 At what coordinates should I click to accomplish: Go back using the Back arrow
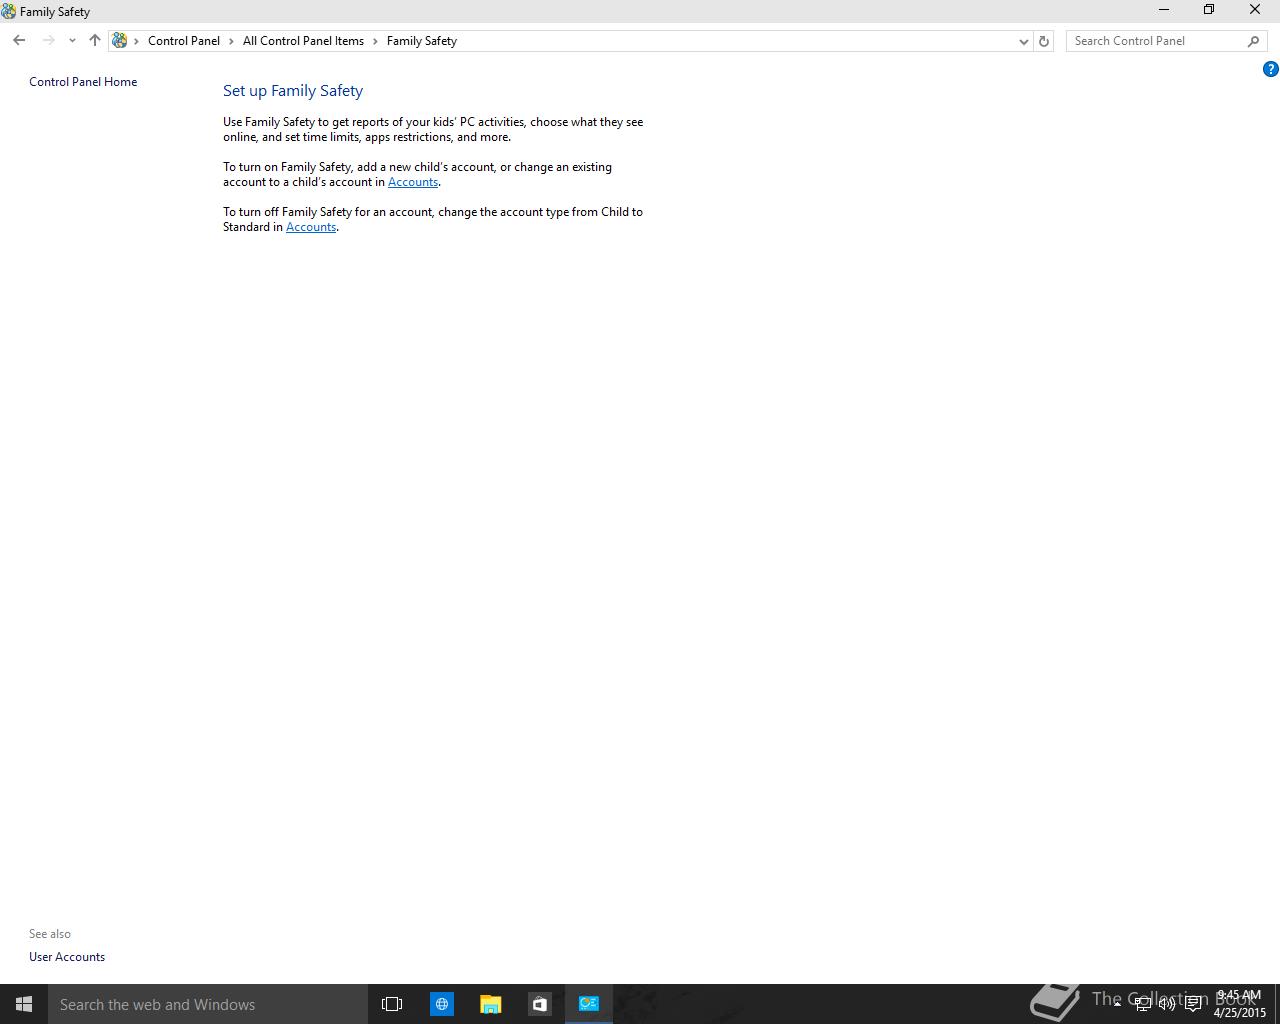pyautogui.click(x=19, y=41)
